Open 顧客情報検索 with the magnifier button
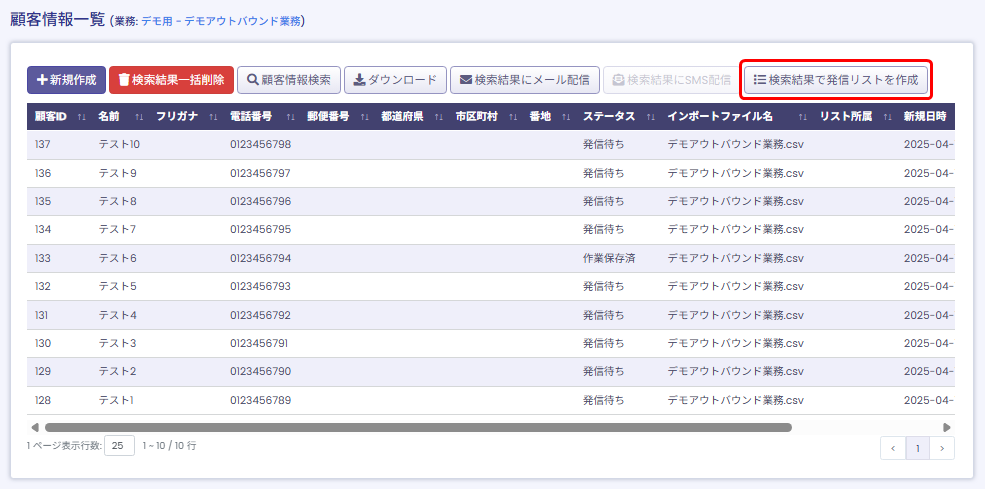This screenshot has width=985, height=489. pyautogui.click(x=289, y=80)
